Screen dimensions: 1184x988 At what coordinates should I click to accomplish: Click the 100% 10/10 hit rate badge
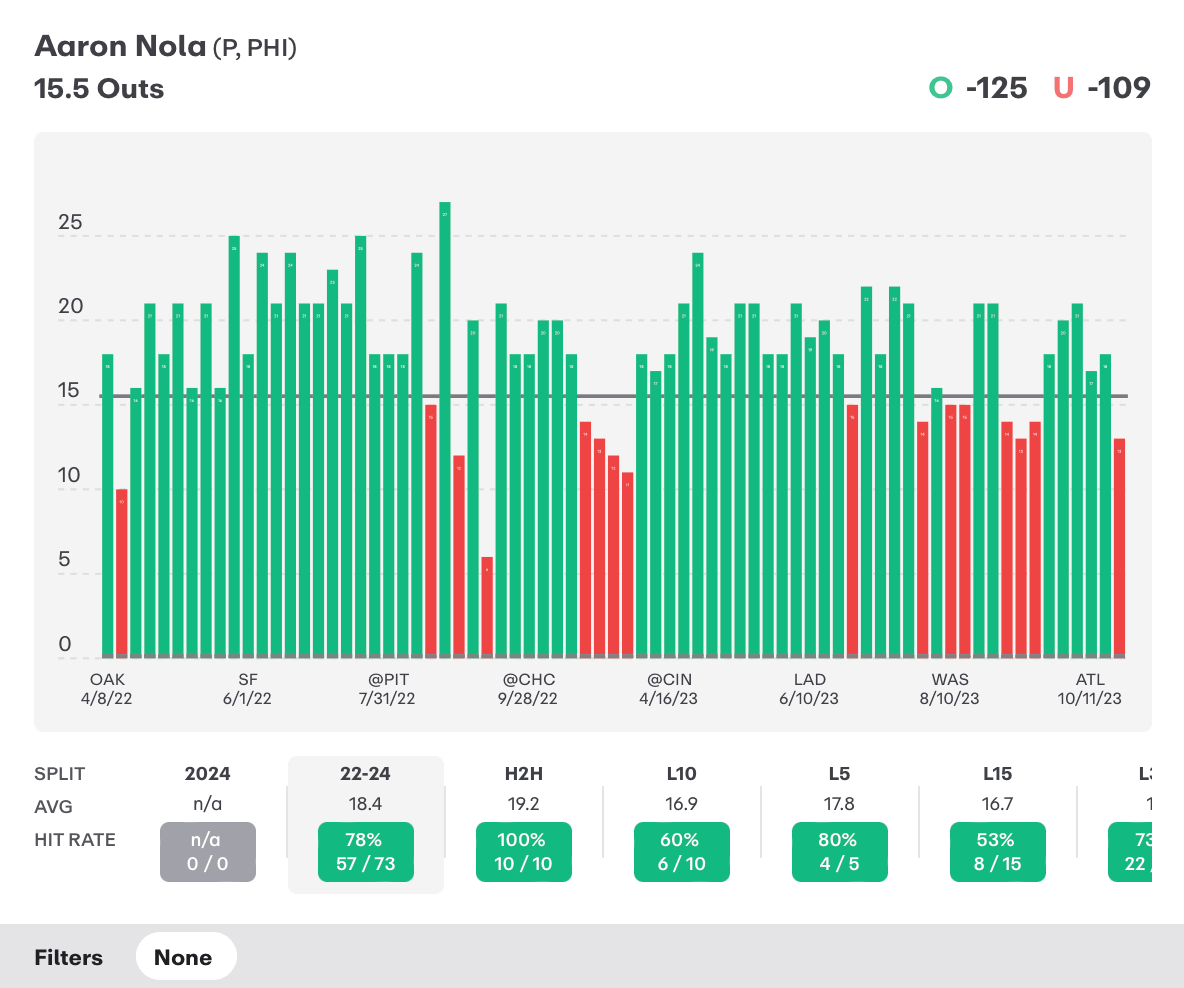pyautogui.click(x=523, y=852)
